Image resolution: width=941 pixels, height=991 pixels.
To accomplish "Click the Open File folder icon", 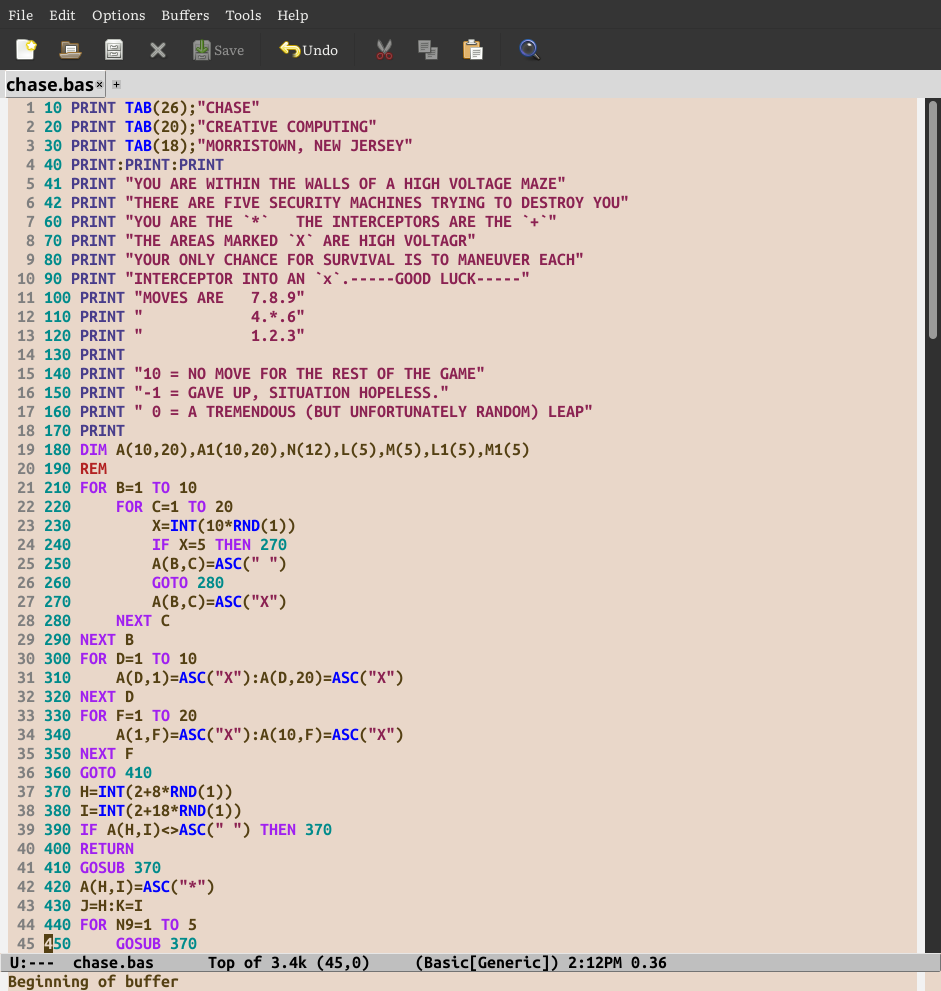I will point(70,49).
